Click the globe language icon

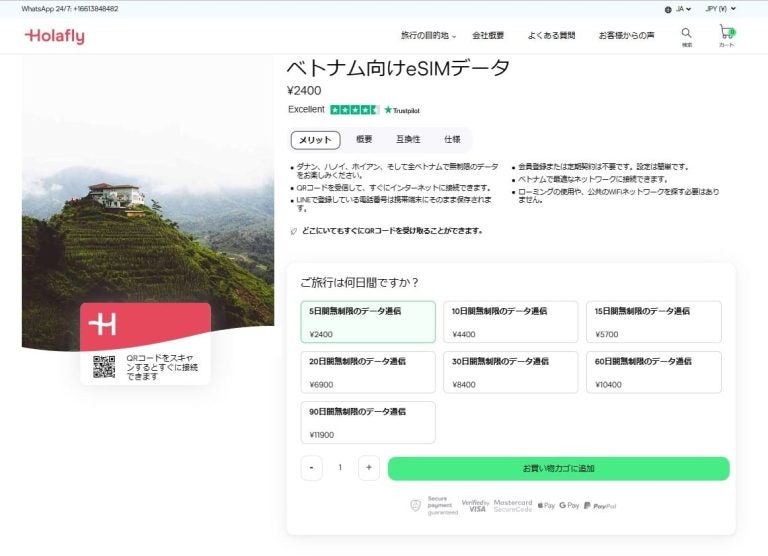tap(668, 9)
